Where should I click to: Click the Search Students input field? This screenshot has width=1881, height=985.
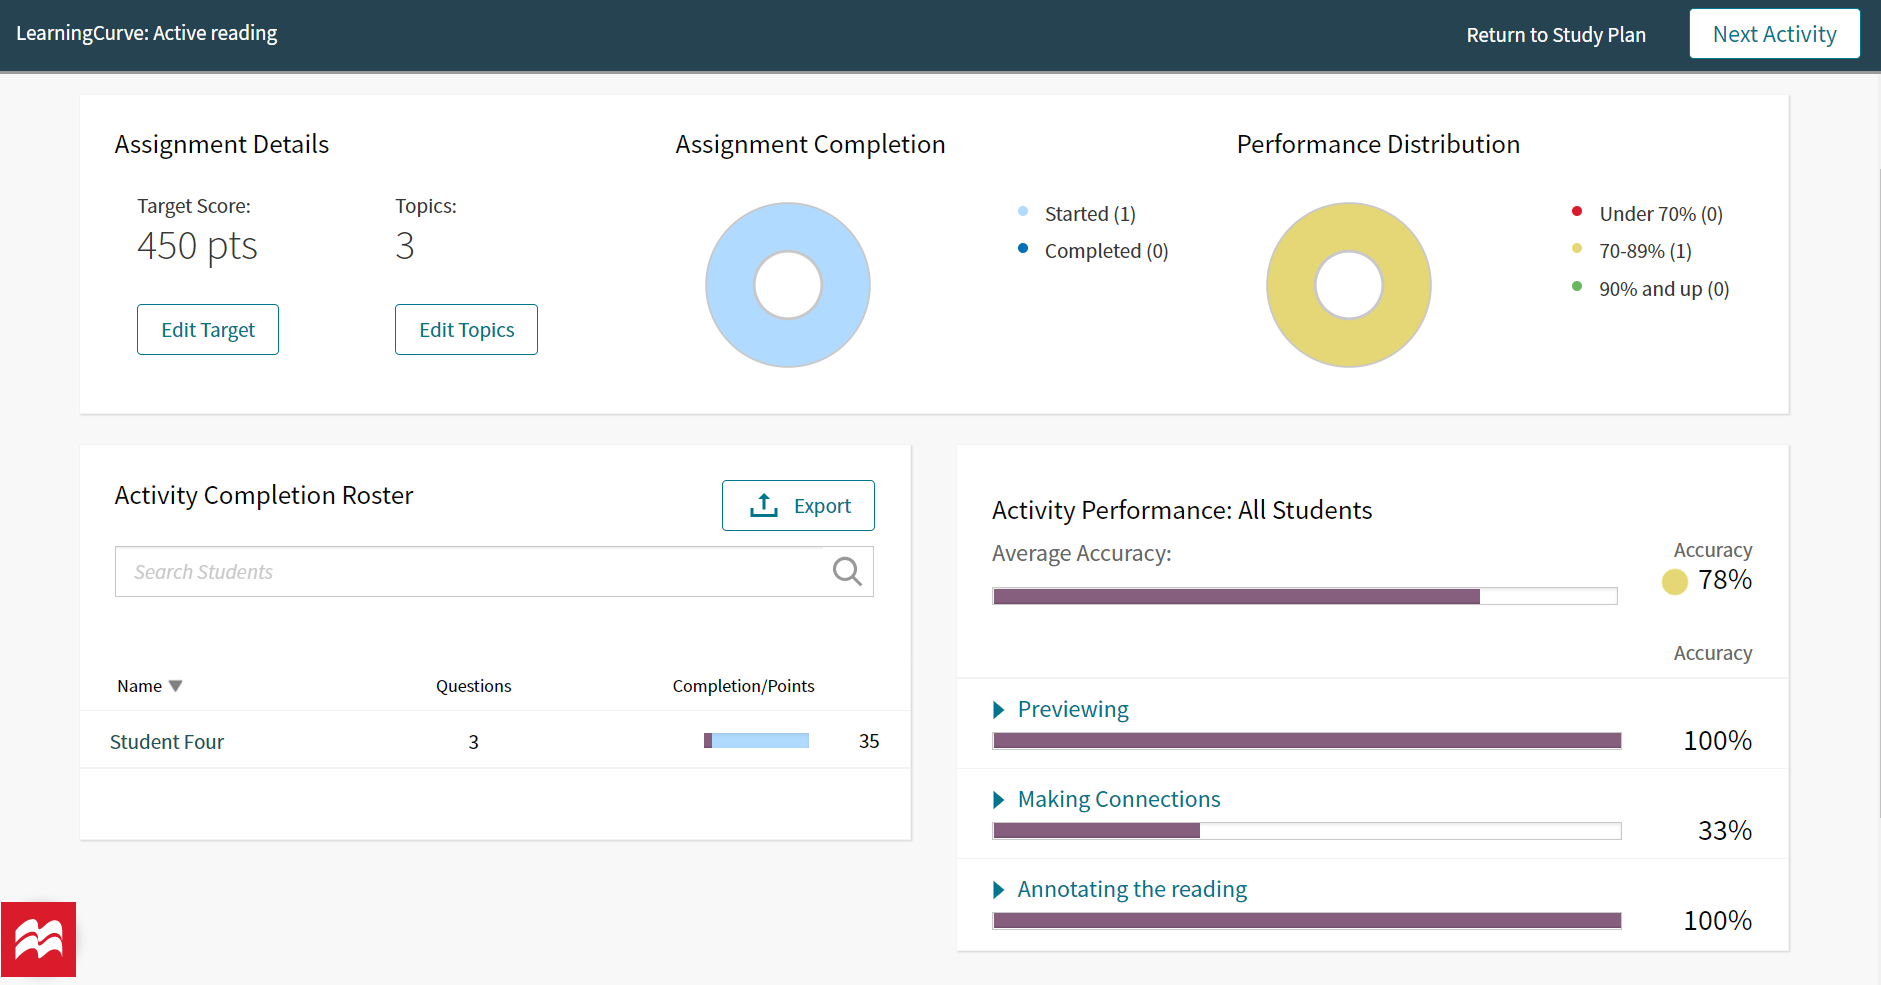(x=450, y=571)
